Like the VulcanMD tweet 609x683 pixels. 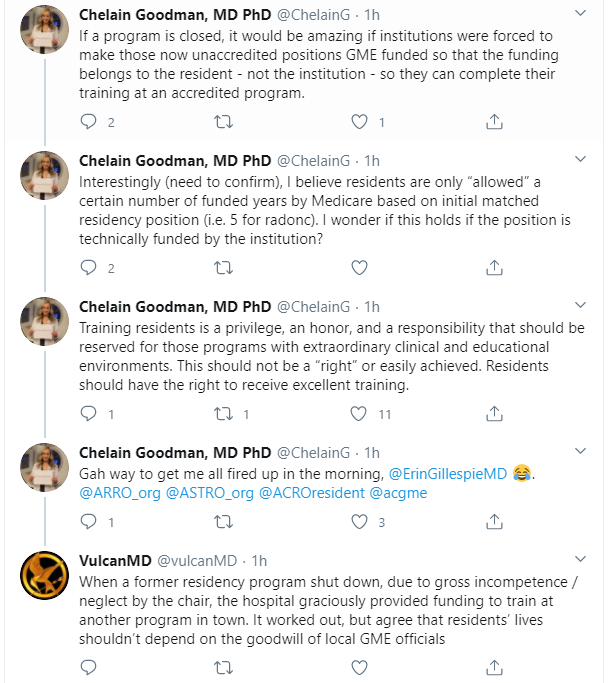click(x=359, y=667)
